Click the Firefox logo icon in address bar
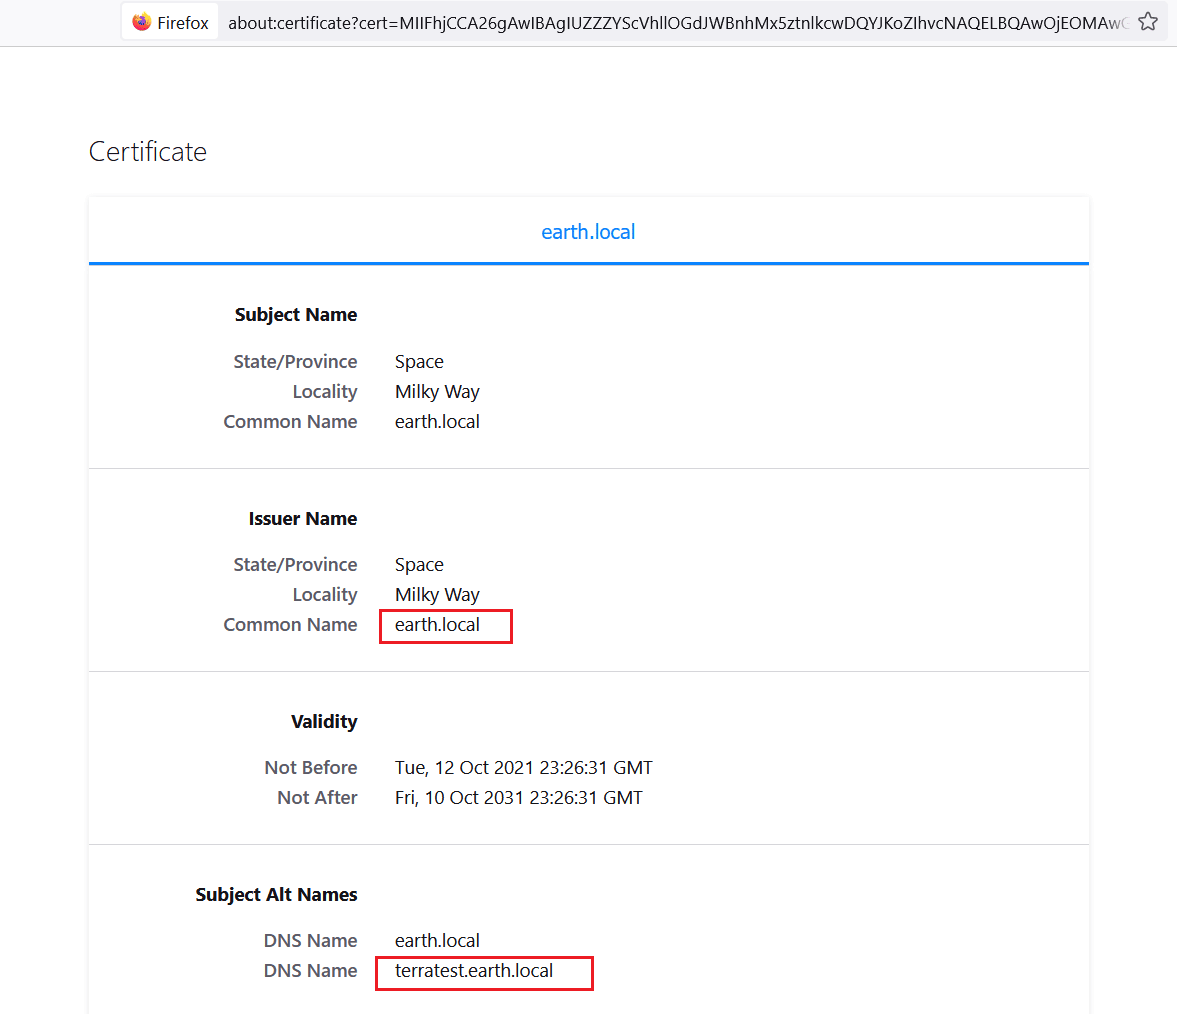 coord(142,22)
